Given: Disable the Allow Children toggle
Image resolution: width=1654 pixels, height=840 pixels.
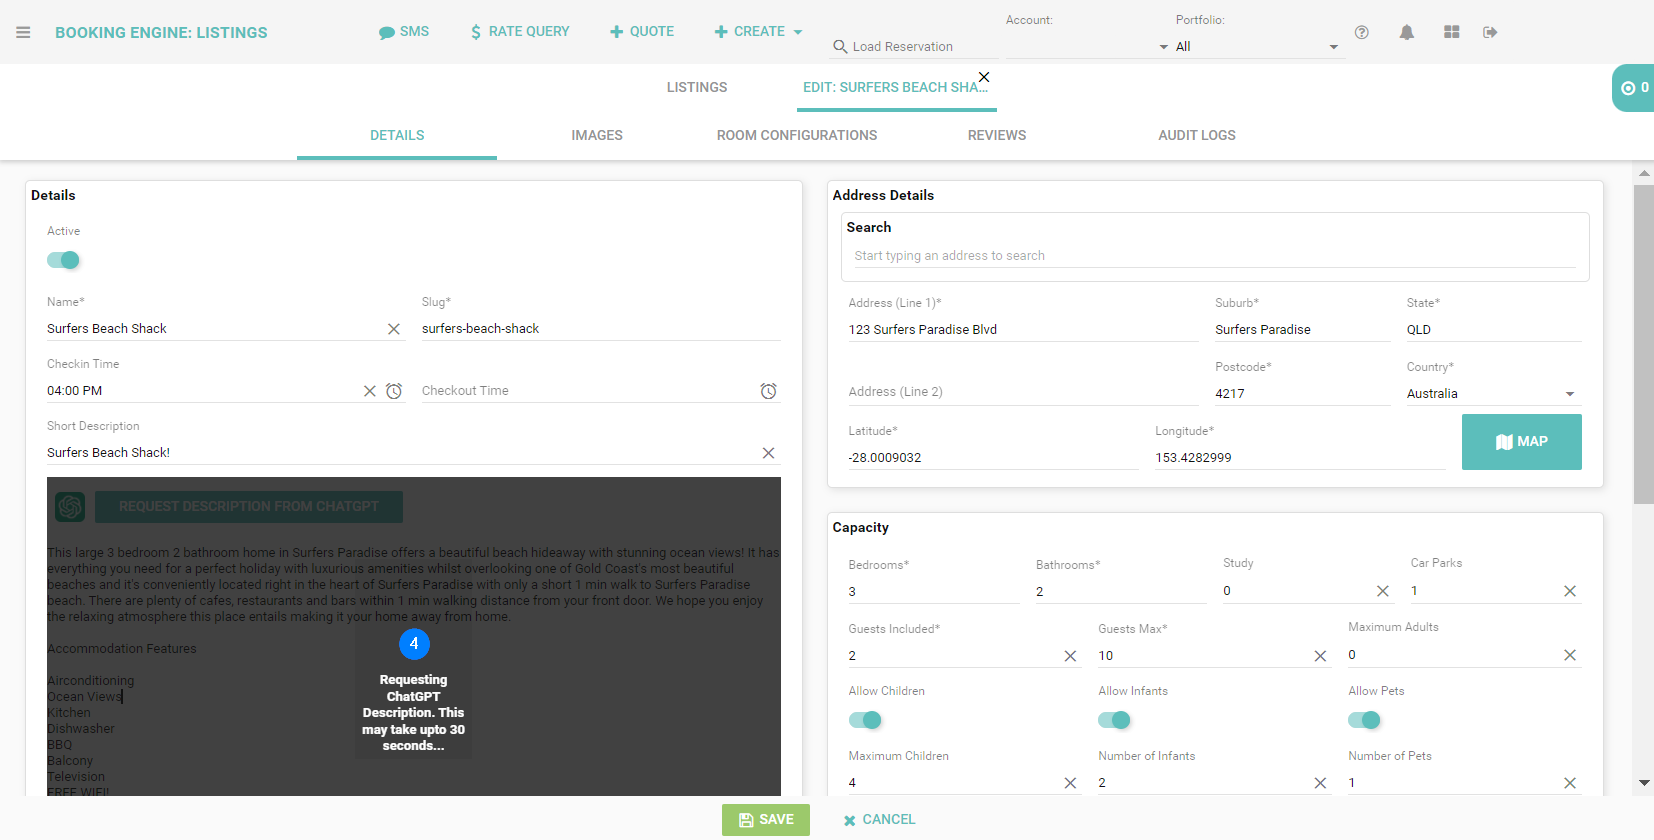Looking at the screenshot, I should click(x=865, y=720).
